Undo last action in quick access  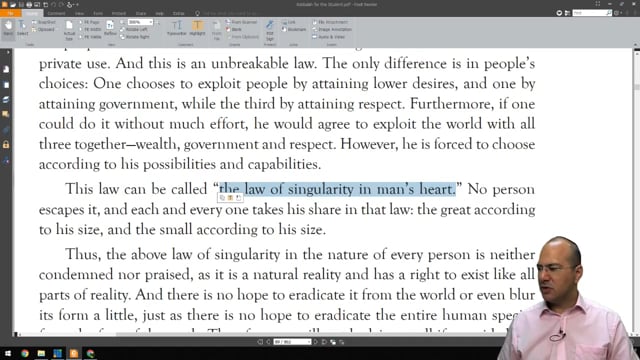coord(53,4)
